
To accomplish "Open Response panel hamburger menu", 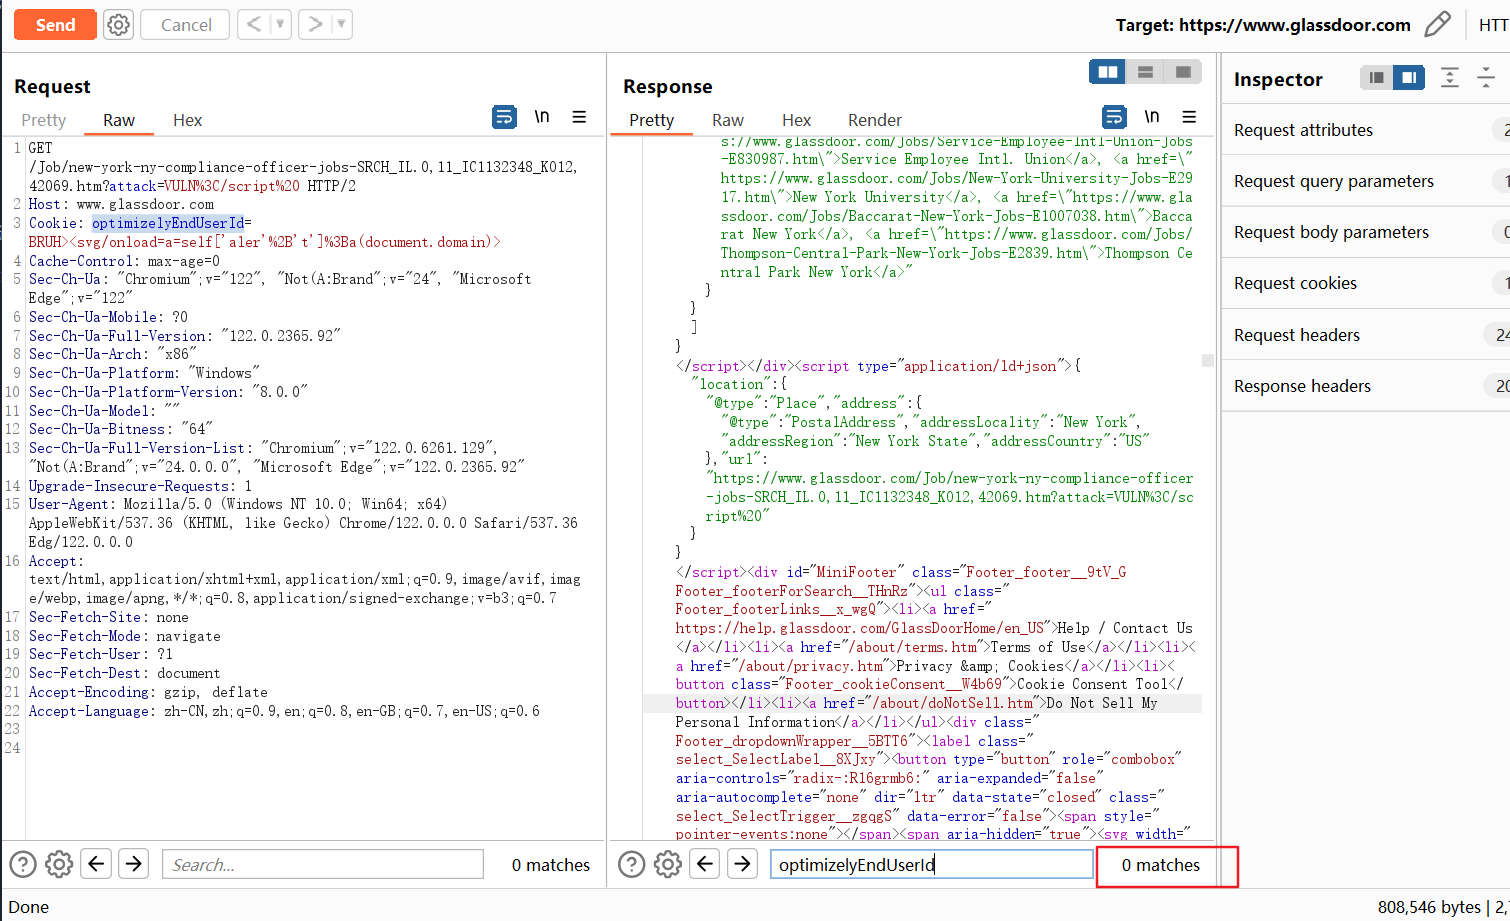I will click(x=1189, y=117).
